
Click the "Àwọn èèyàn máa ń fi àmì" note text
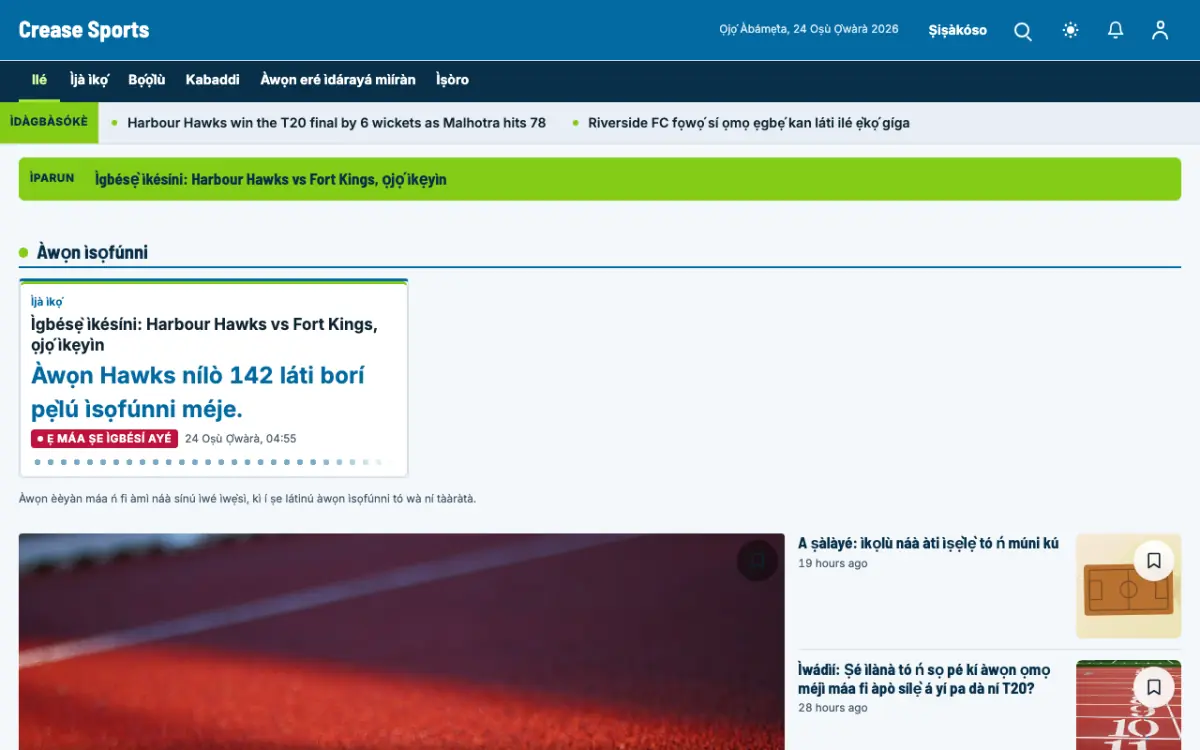(247, 498)
